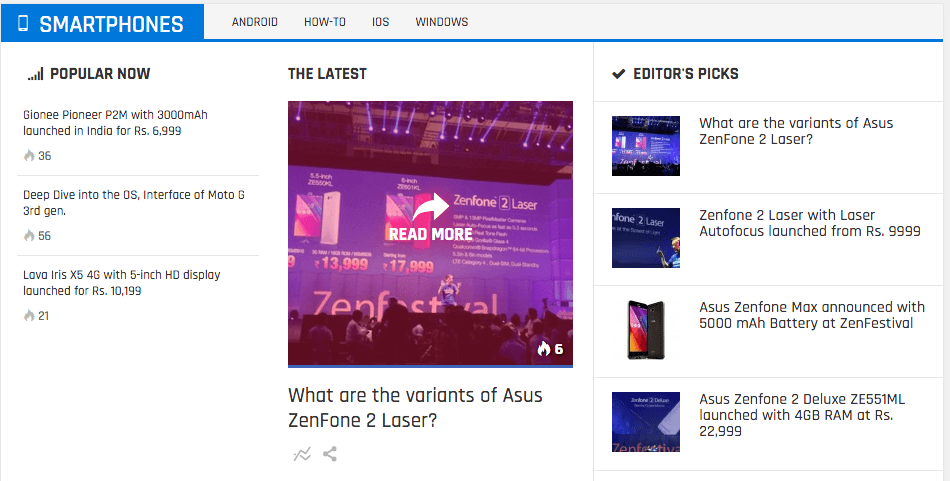The height and width of the screenshot is (481, 950).
Task: Open the Asus Zenfone Max phone thumbnail
Action: click(646, 330)
